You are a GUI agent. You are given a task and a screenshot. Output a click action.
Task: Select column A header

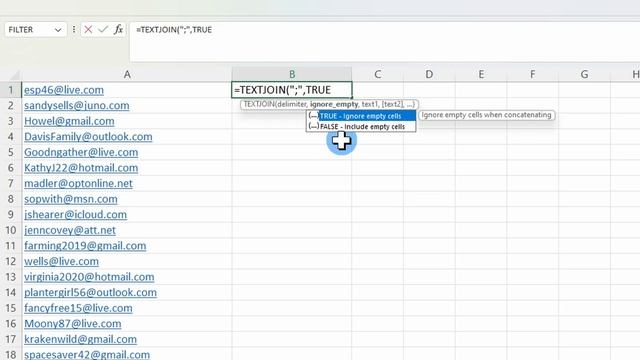(x=127, y=74)
